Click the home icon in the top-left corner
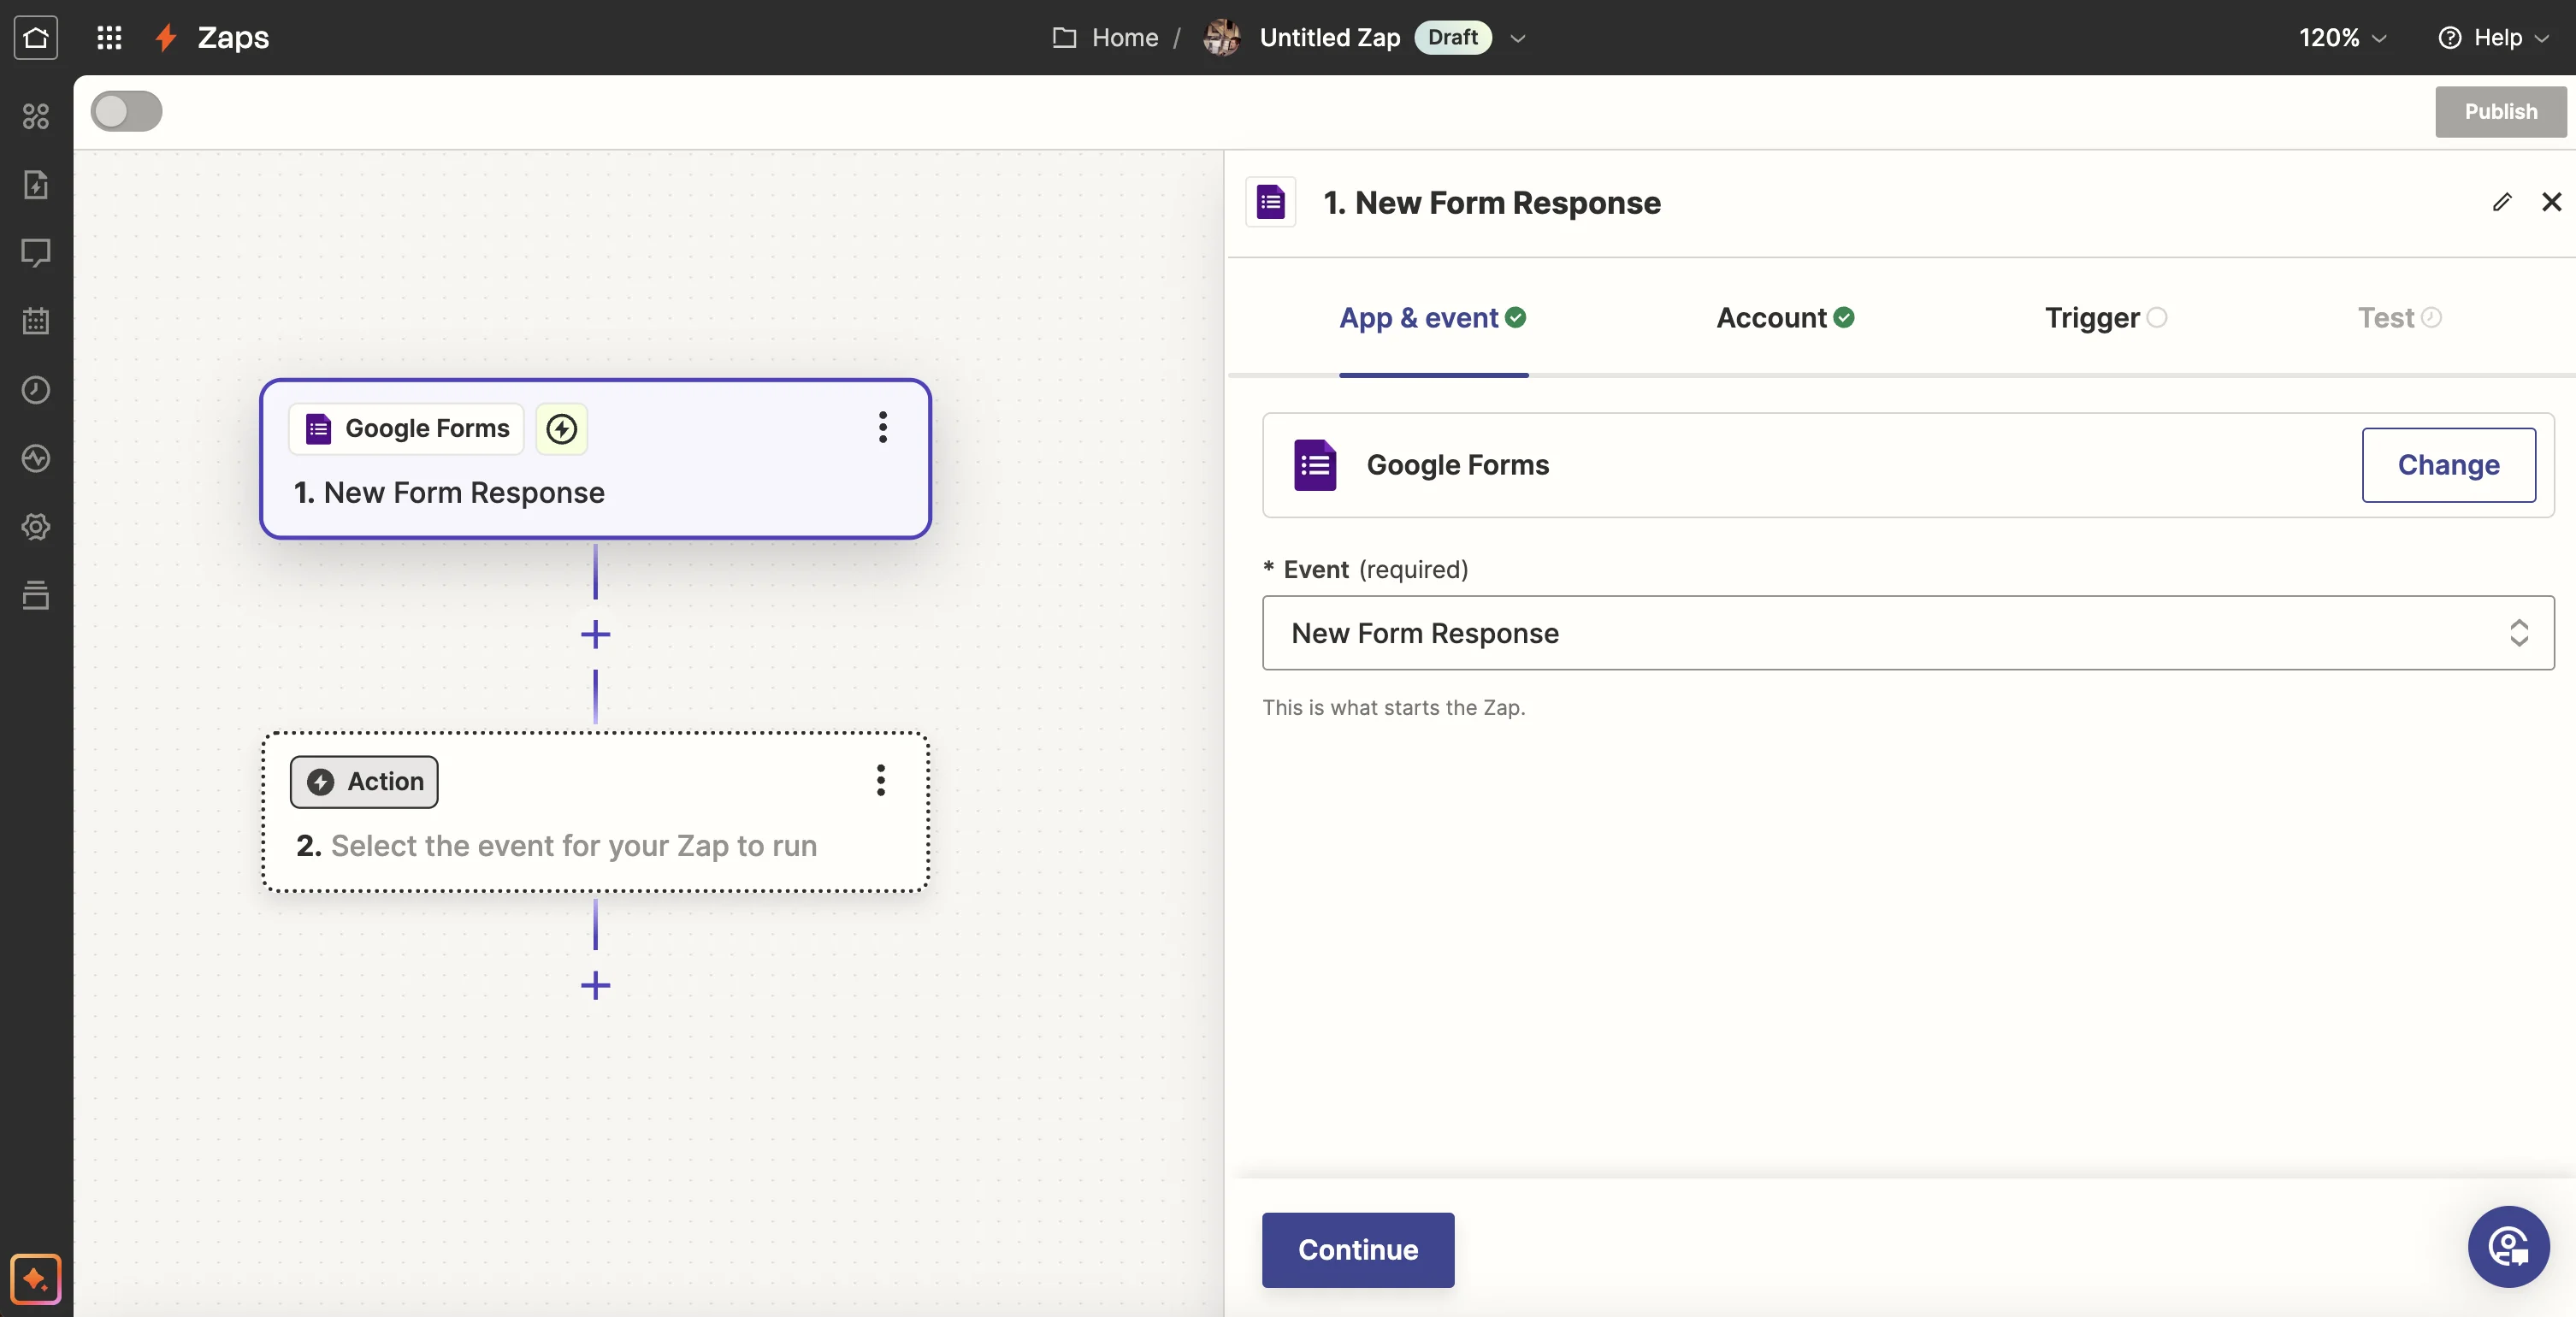This screenshot has height=1317, width=2576. 36,38
